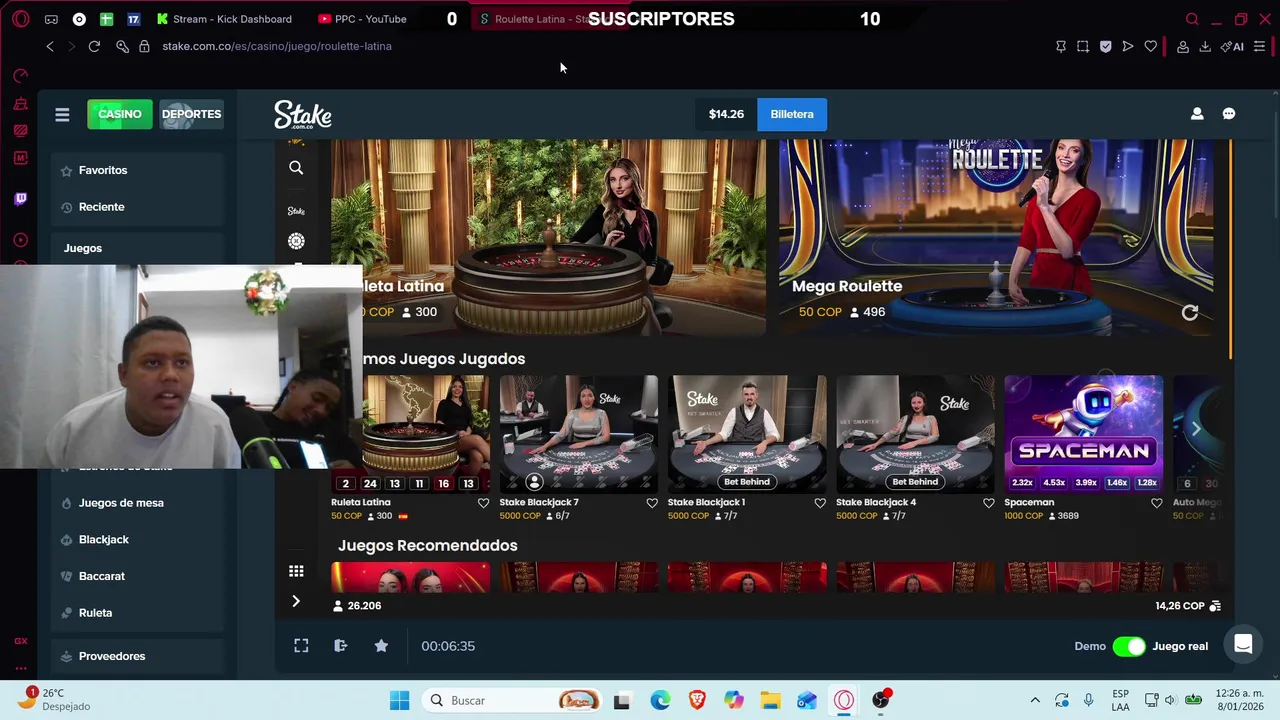The width and height of the screenshot is (1280, 720).
Task: Toggle the Stake hamburger side menu
Action: (x=62, y=114)
